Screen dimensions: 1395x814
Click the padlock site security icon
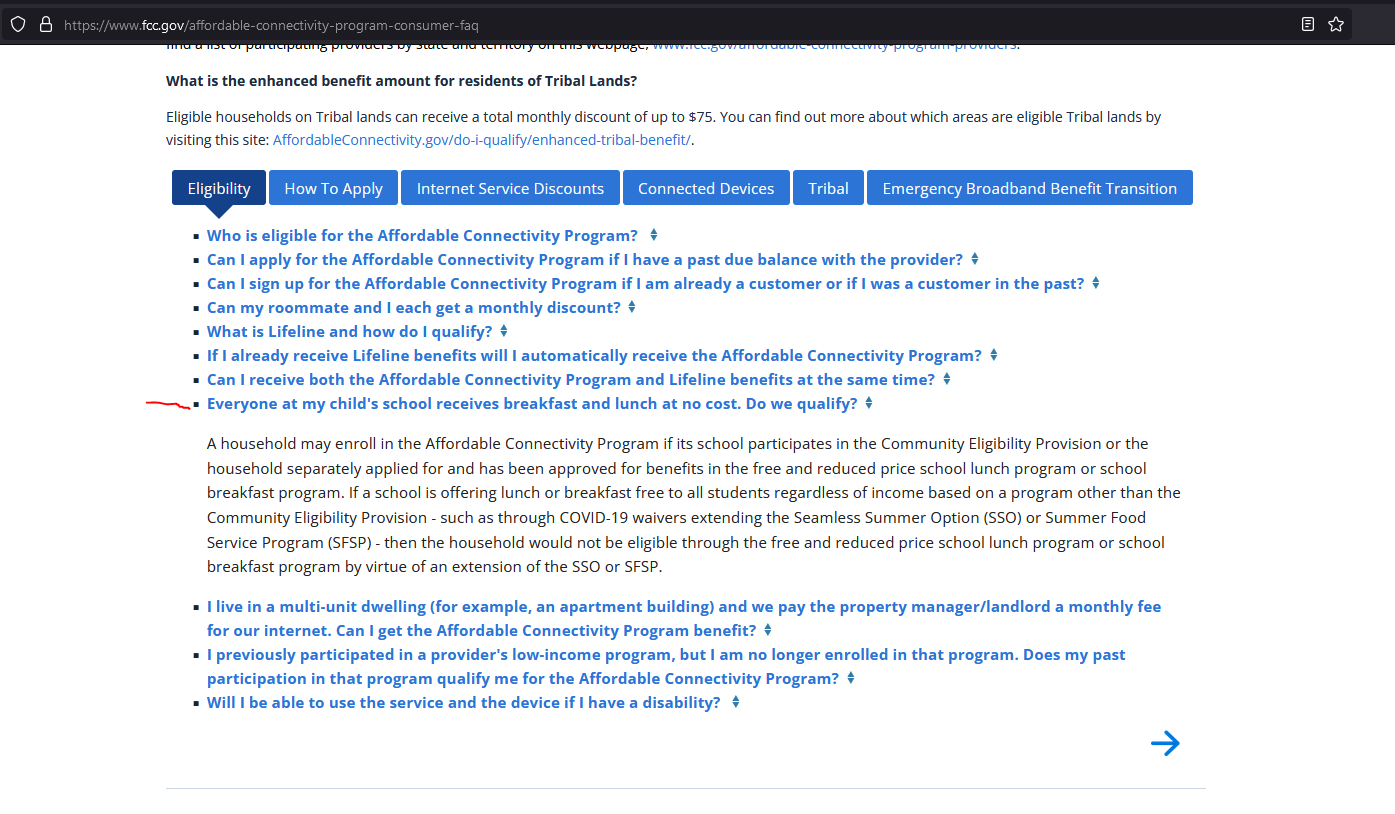[45, 24]
